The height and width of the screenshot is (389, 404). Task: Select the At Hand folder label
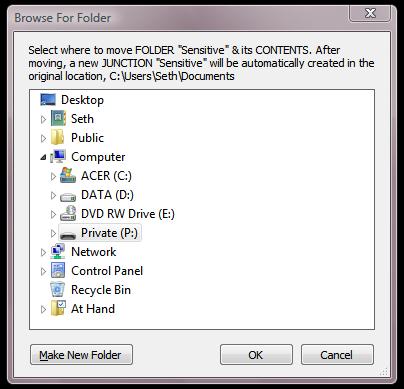pos(93,309)
